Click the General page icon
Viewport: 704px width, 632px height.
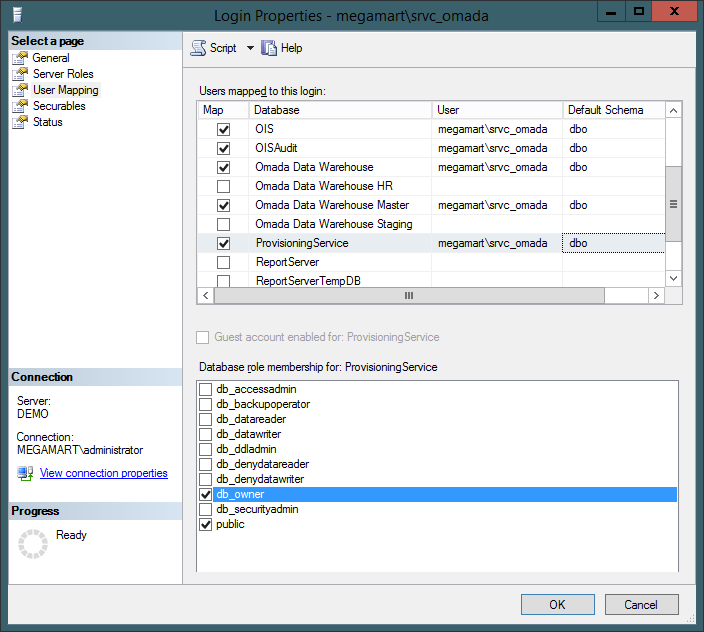click(x=20, y=58)
